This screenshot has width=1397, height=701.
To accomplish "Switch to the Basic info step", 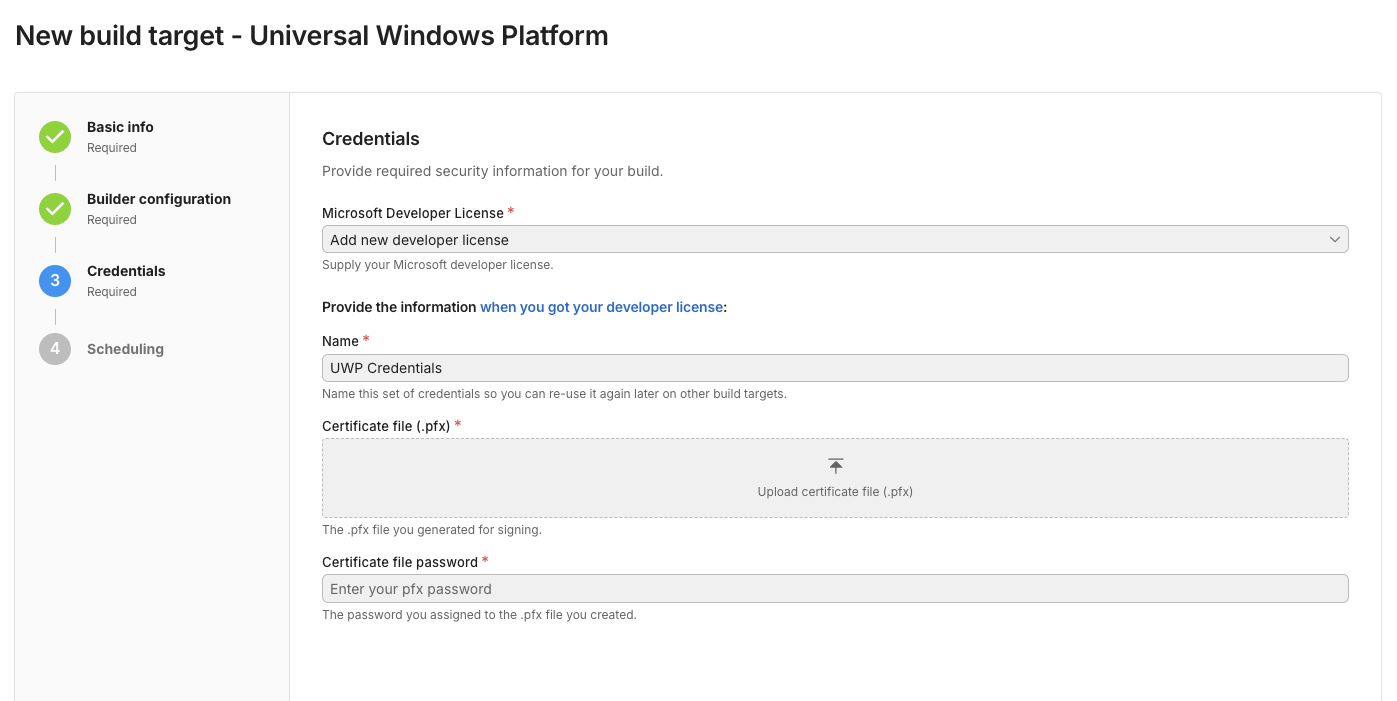I will pos(119,127).
